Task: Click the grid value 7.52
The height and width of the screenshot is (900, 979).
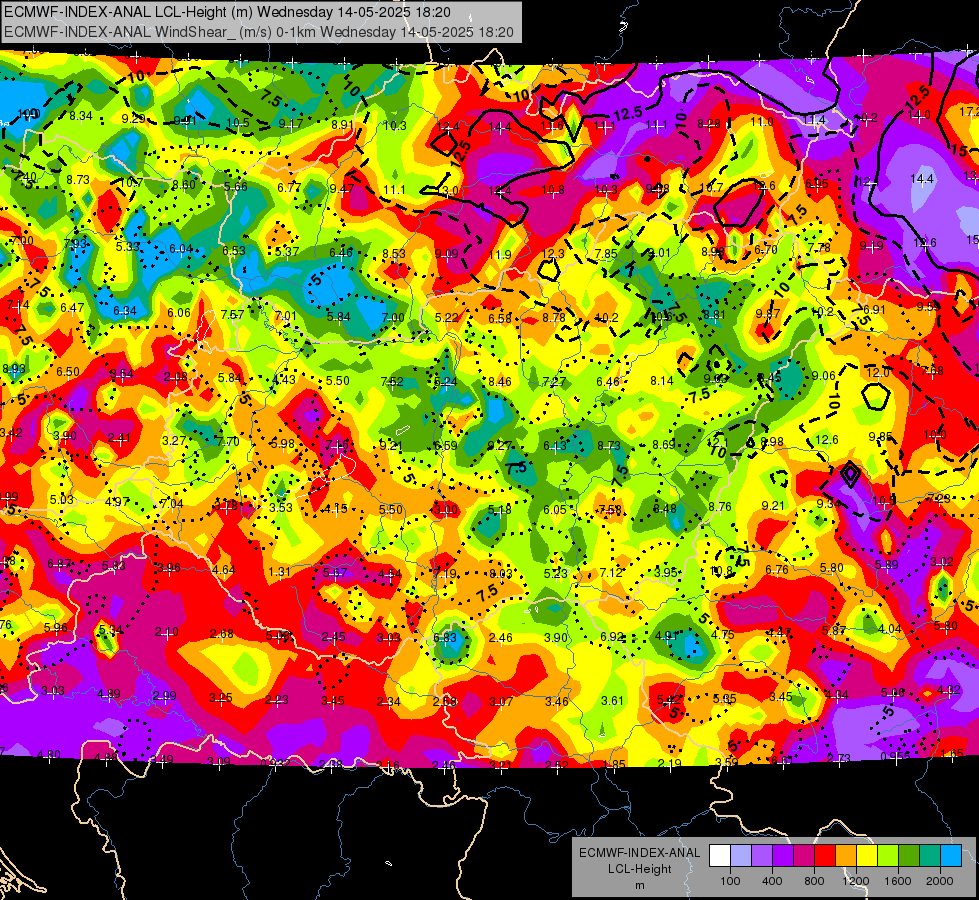Action: tap(391, 381)
